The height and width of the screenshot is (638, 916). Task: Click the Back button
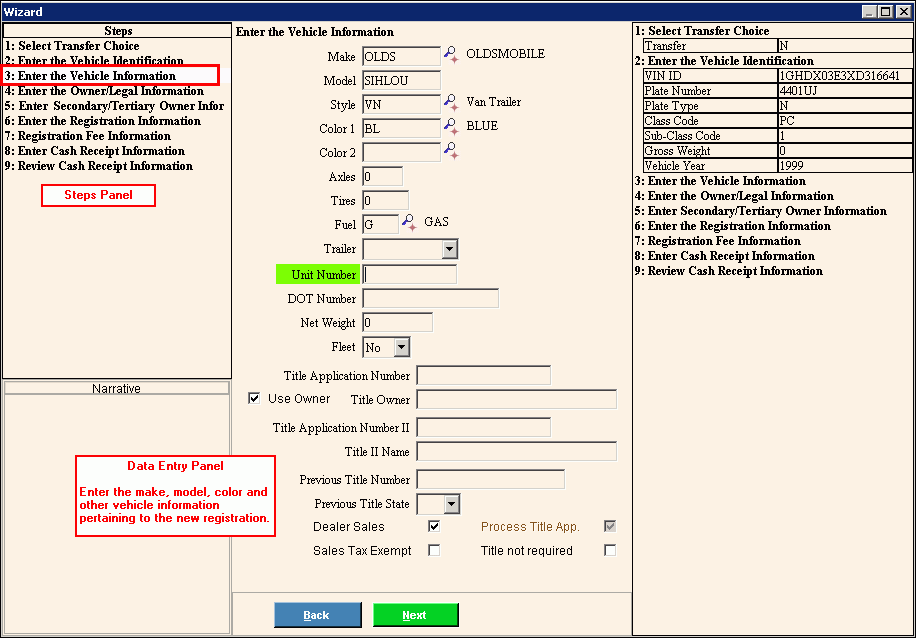click(x=318, y=615)
